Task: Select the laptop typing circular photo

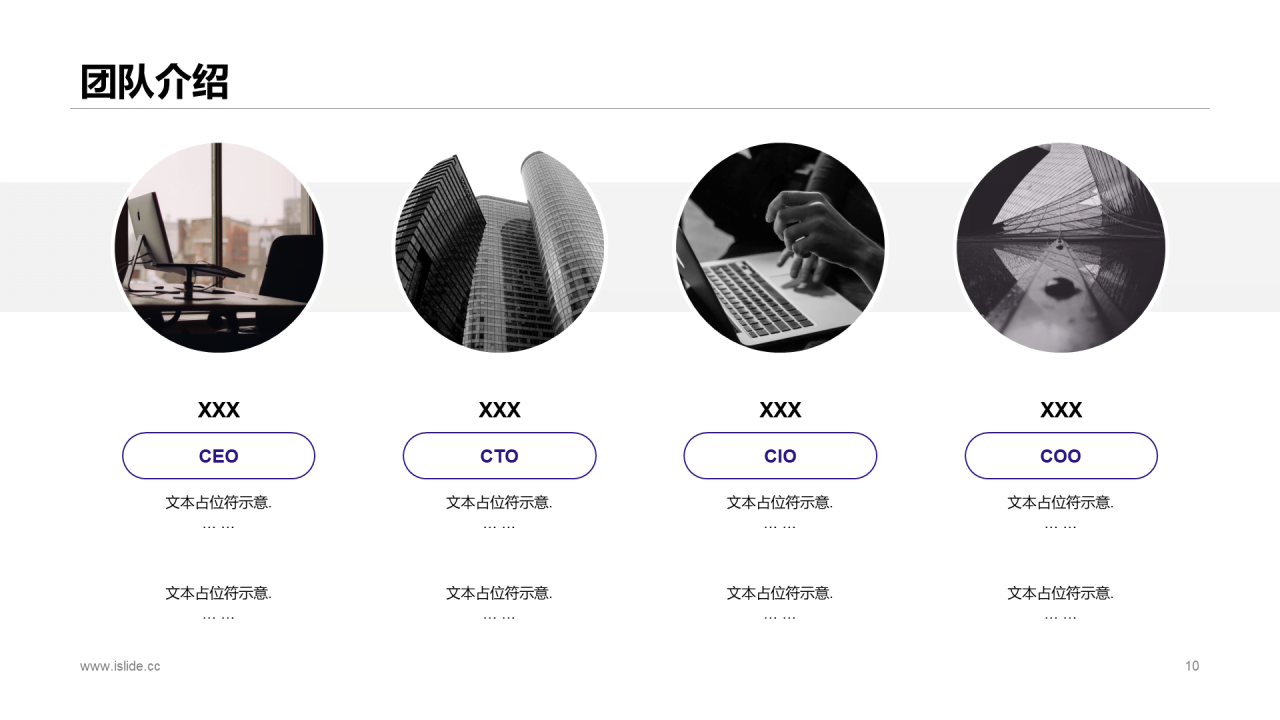Action: tap(780, 247)
